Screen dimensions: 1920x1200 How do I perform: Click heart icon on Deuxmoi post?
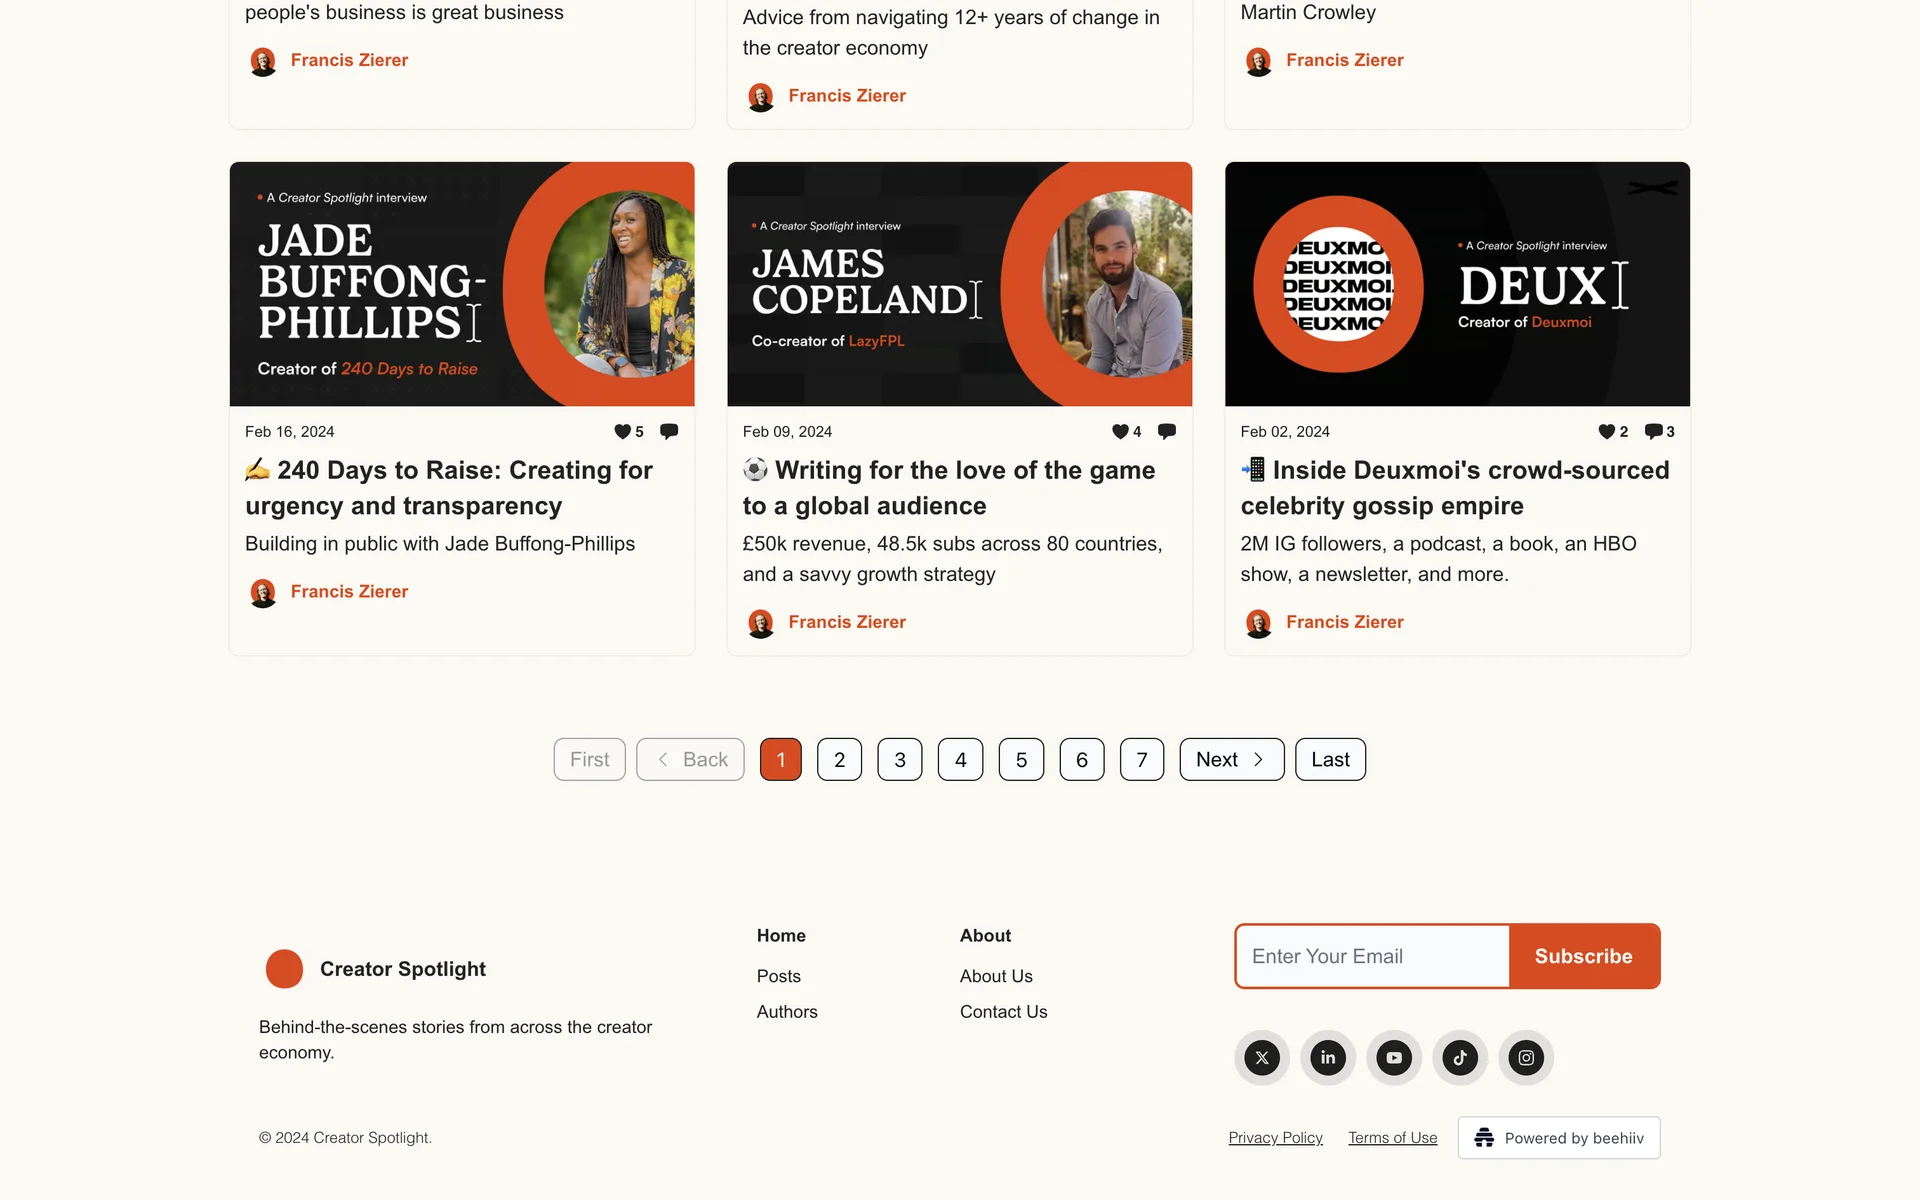click(1606, 431)
